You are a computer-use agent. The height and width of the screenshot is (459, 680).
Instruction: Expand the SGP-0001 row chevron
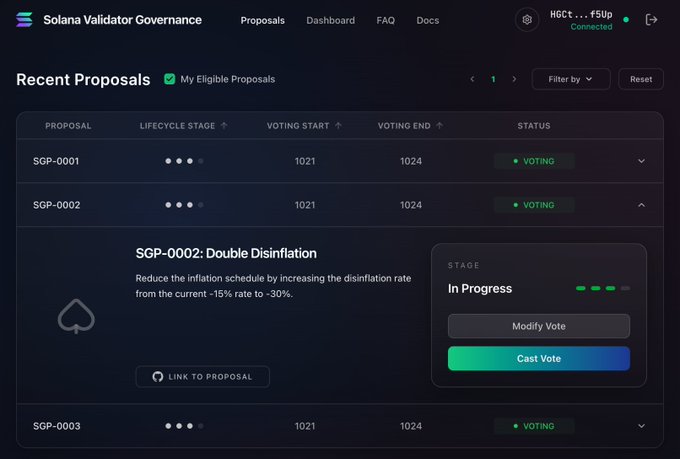point(641,161)
